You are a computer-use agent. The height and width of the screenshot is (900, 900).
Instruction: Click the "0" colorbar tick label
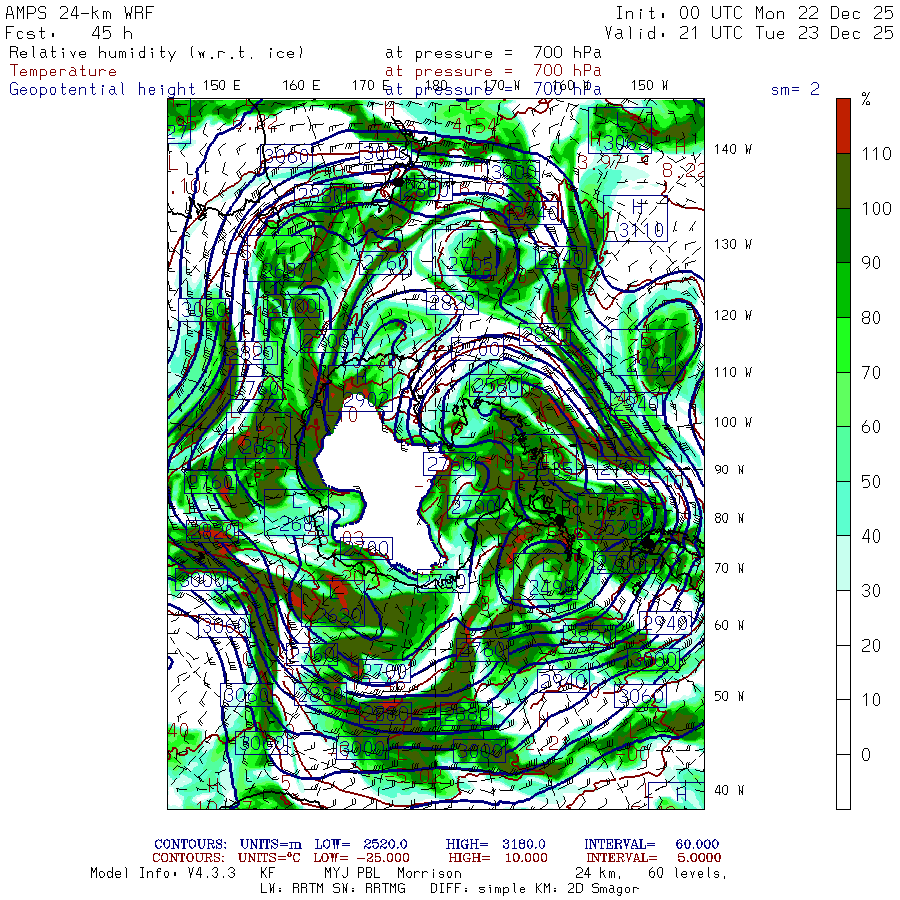(866, 755)
